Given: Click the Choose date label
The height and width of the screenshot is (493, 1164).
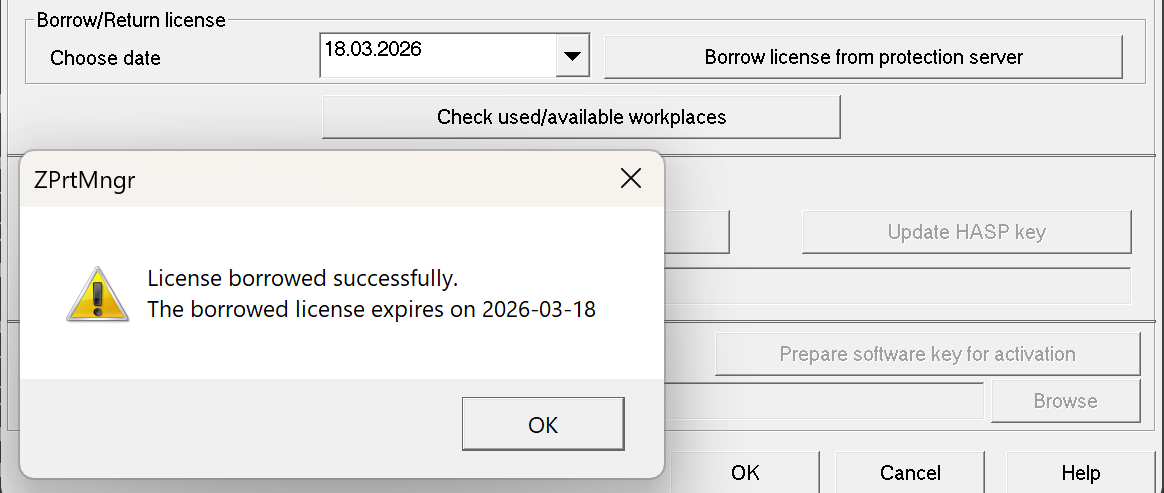Looking at the screenshot, I should (x=105, y=58).
